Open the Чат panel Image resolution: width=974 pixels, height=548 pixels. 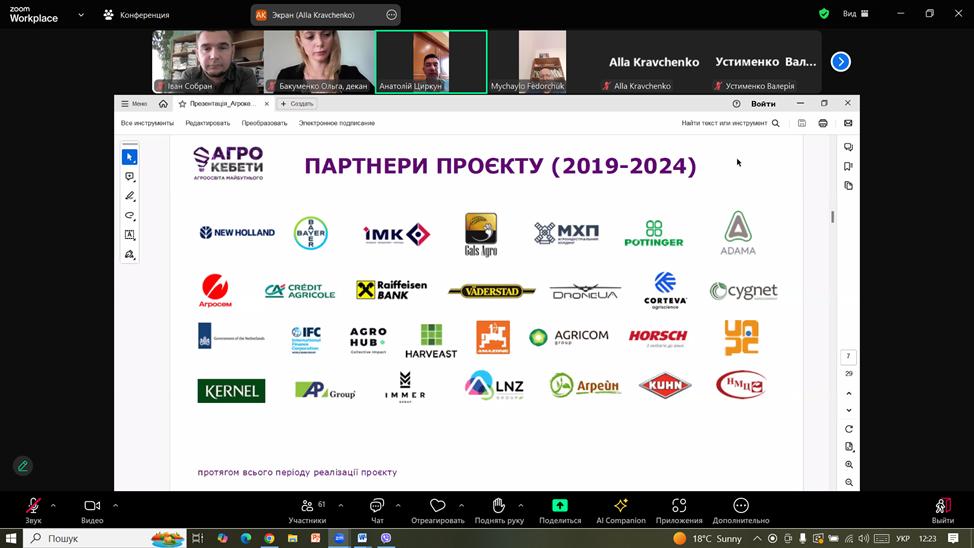pos(377,511)
